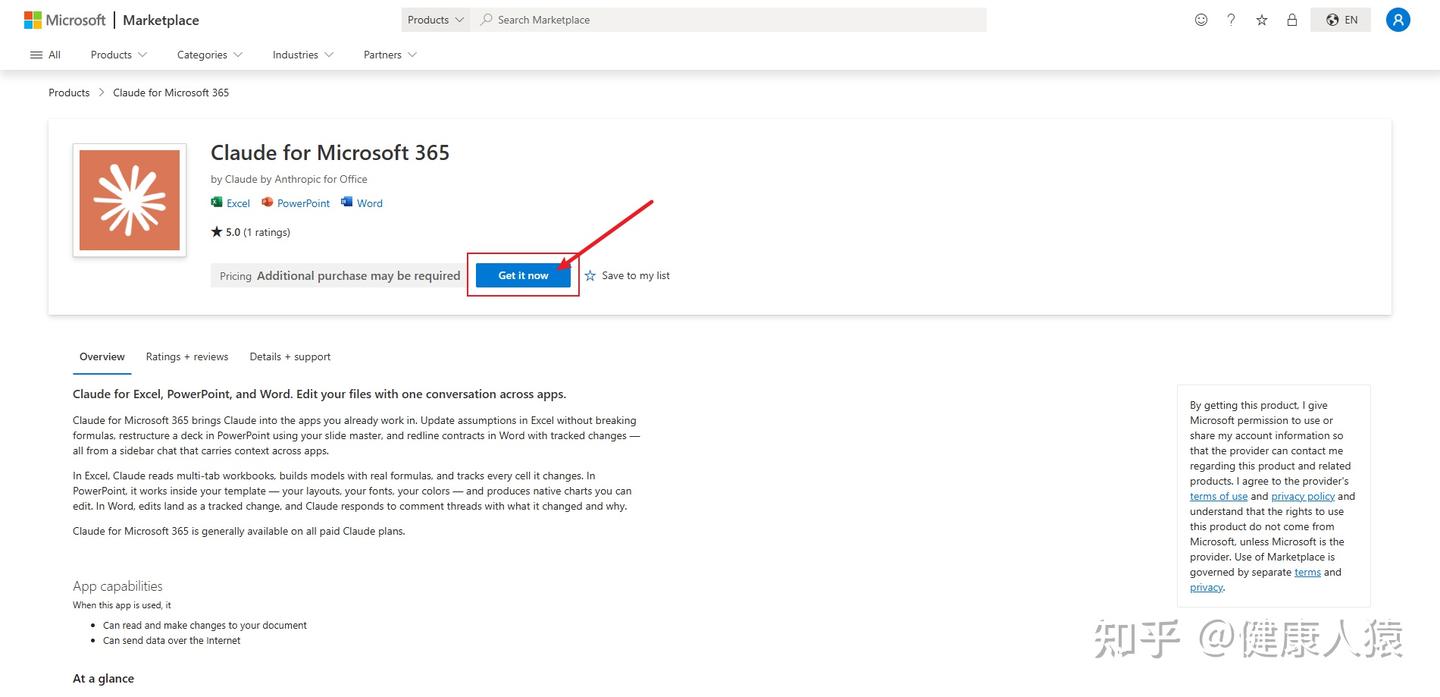Viewport: 1440px width, 697px height.
Task: Click the PowerPoint icon link
Action: [x=295, y=203]
